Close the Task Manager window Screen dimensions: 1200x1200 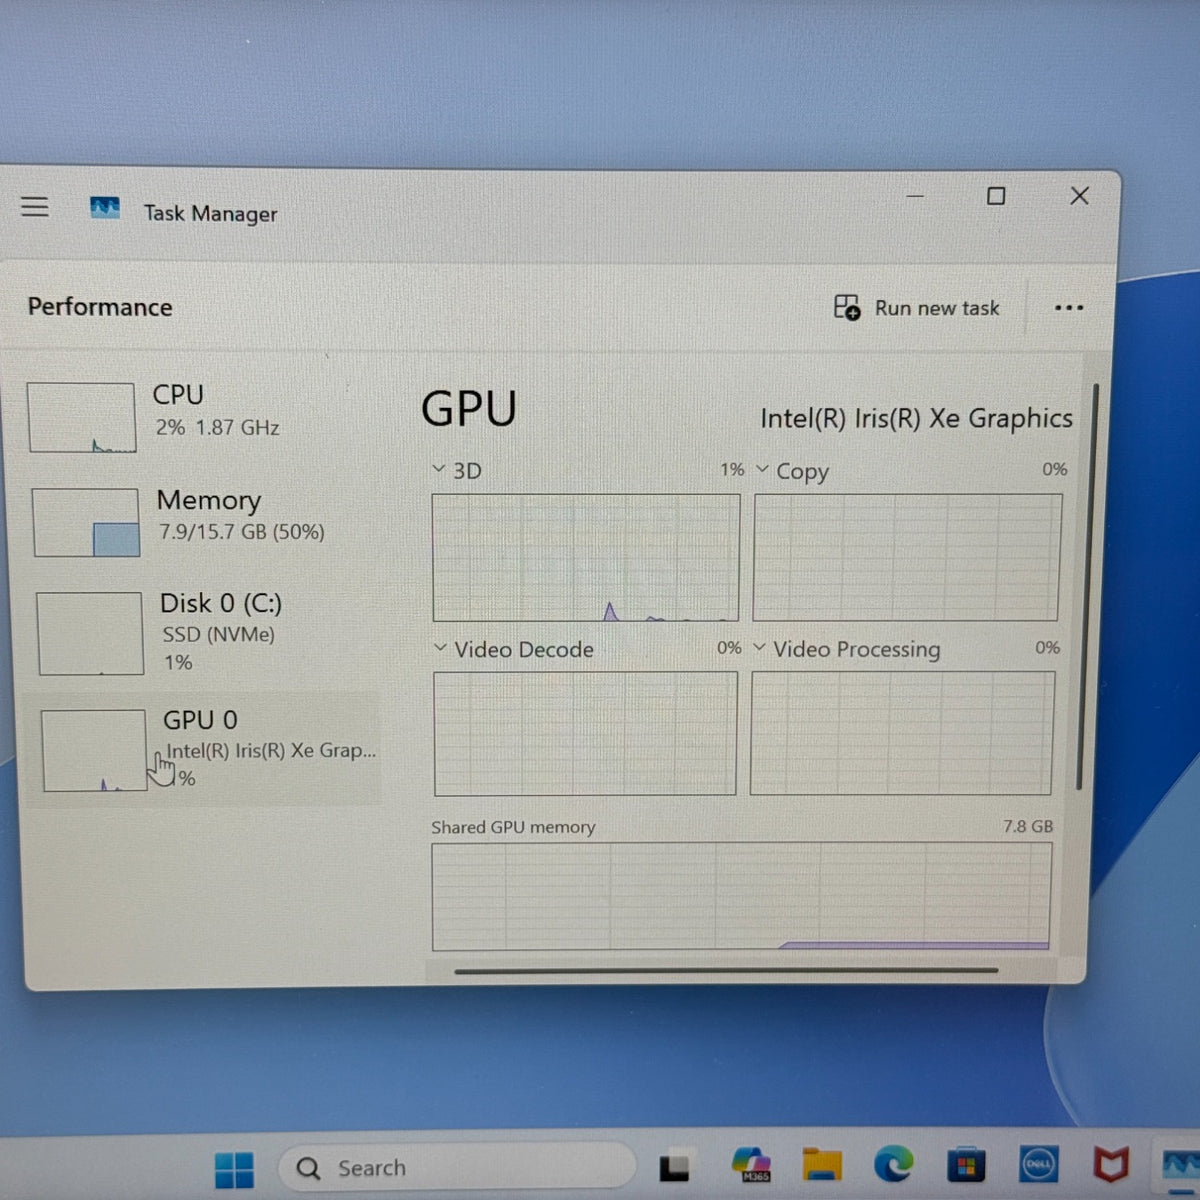tap(1080, 196)
